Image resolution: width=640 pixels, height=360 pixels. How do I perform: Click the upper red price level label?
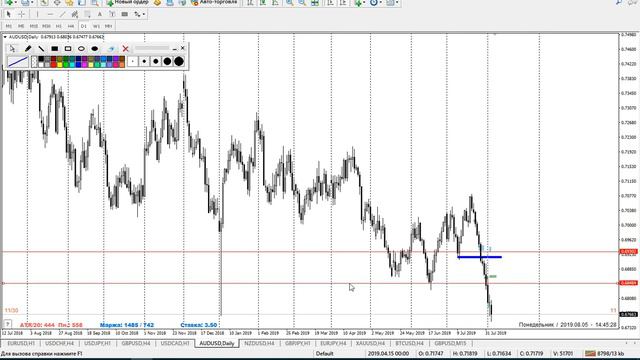629,252
